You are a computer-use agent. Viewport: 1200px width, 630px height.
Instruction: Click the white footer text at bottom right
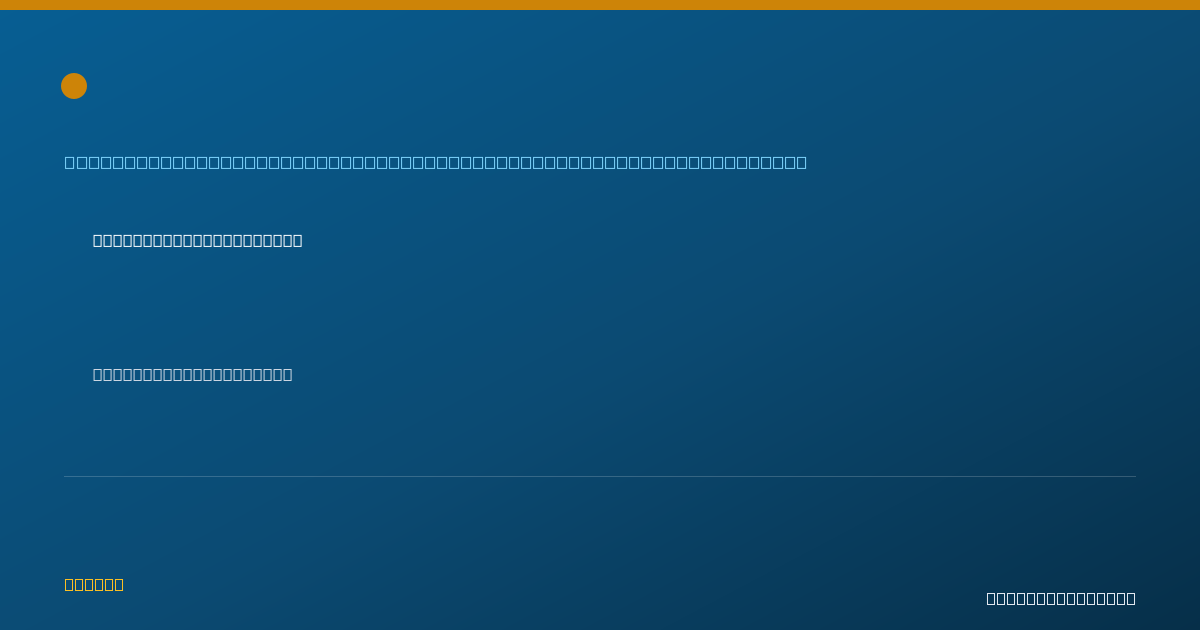pos(1061,598)
